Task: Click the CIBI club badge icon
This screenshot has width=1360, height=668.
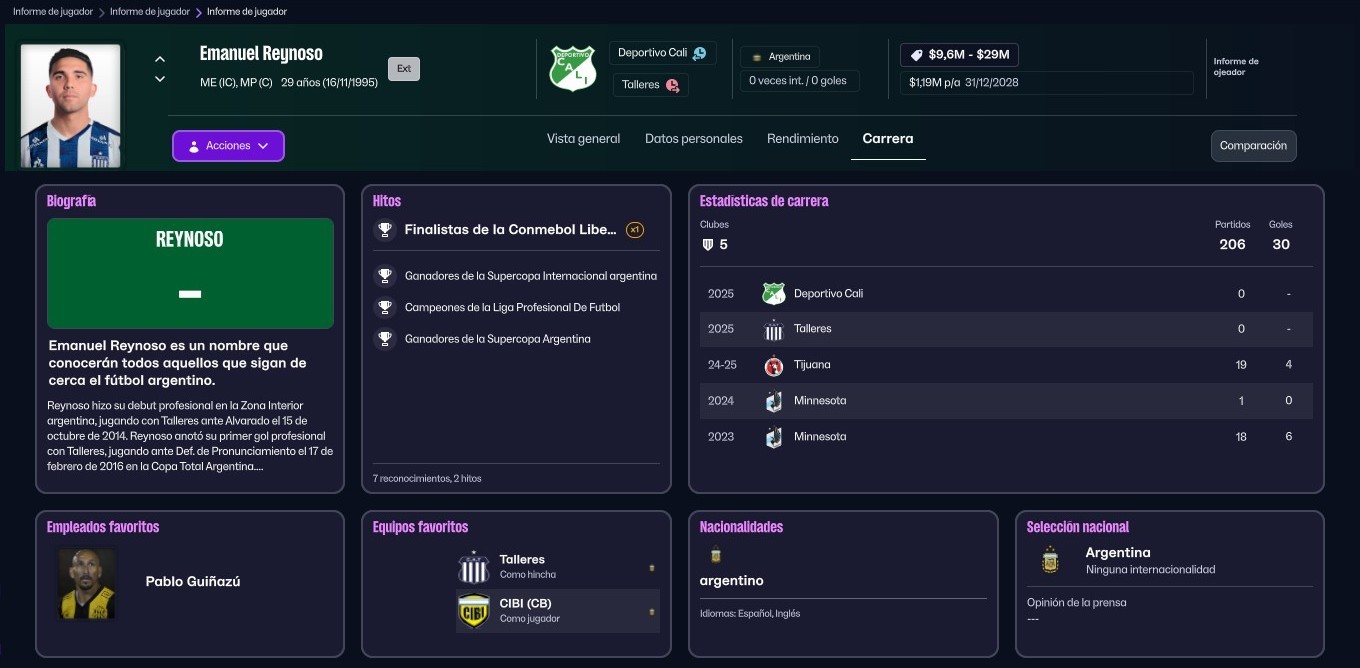Action: (x=473, y=611)
